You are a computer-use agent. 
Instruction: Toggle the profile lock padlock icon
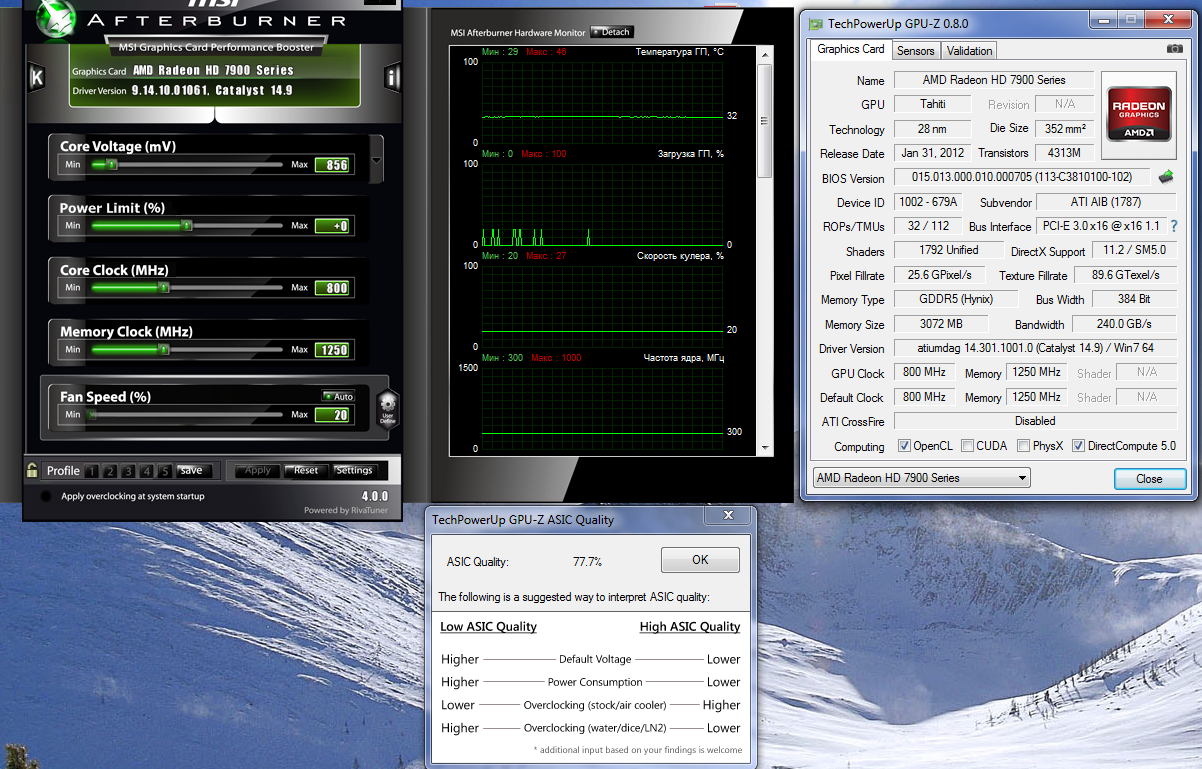click(x=32, y=470)
